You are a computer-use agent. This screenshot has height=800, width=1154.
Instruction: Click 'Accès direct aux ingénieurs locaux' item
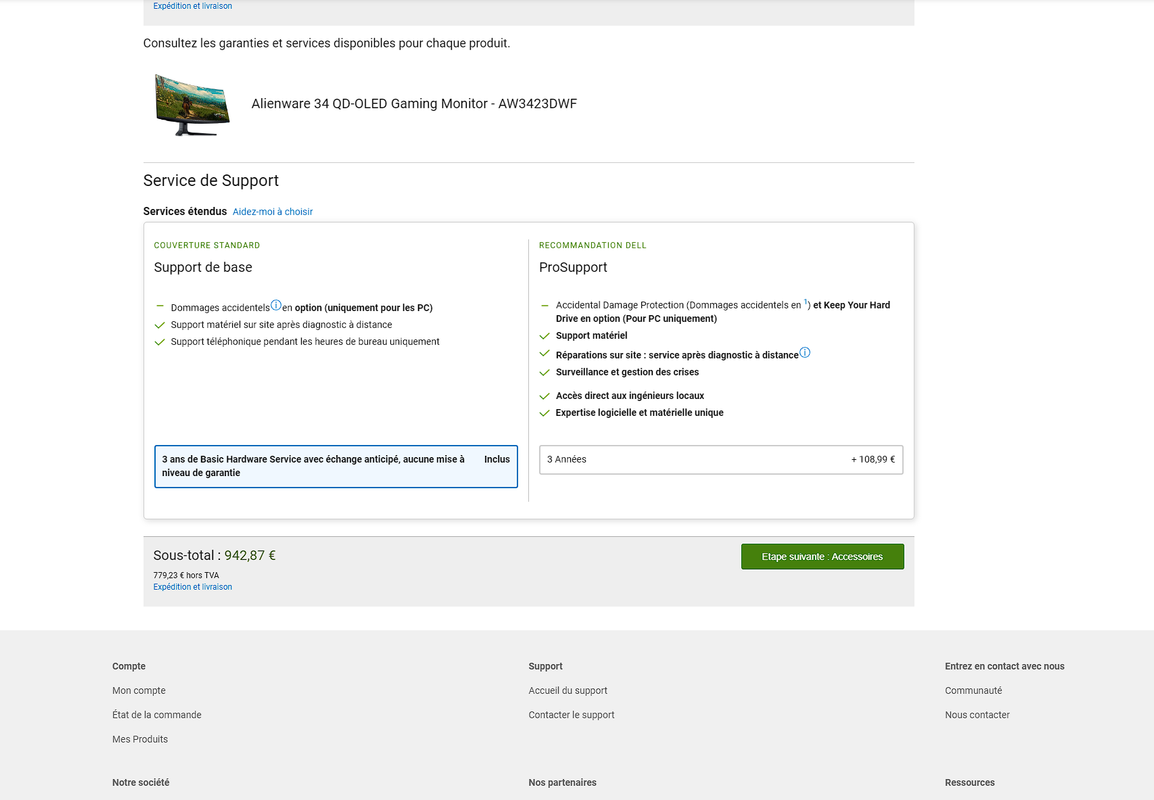click(x=629, y=396)
